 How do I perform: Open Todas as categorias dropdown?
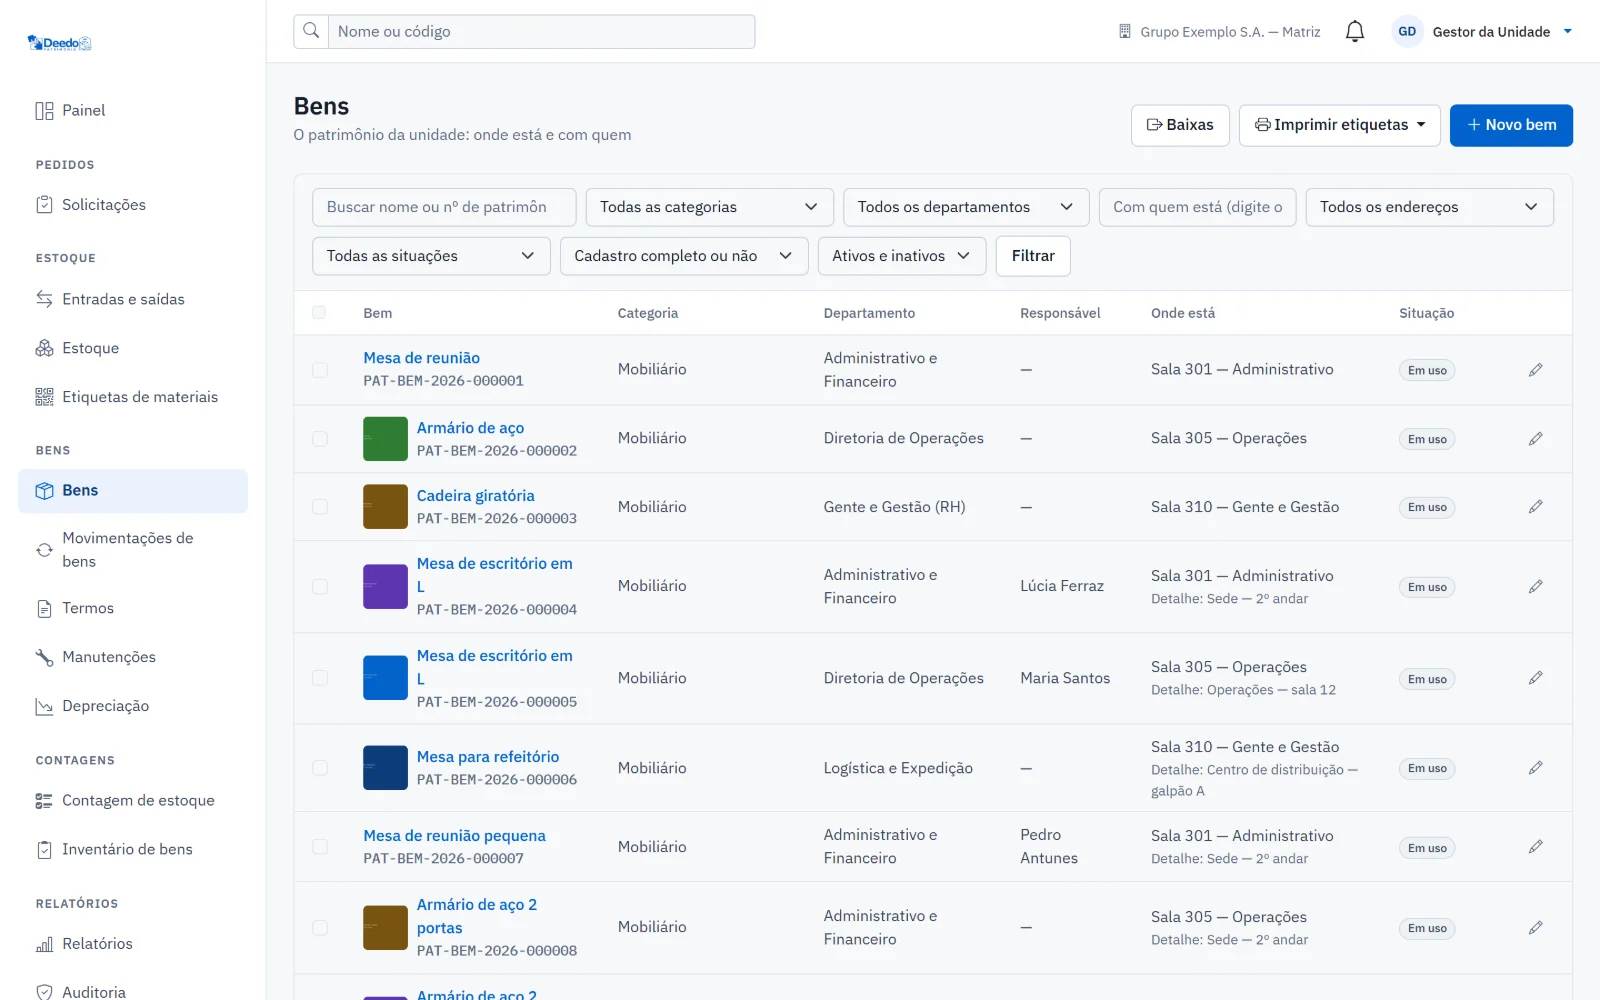(x=709, y=207)
